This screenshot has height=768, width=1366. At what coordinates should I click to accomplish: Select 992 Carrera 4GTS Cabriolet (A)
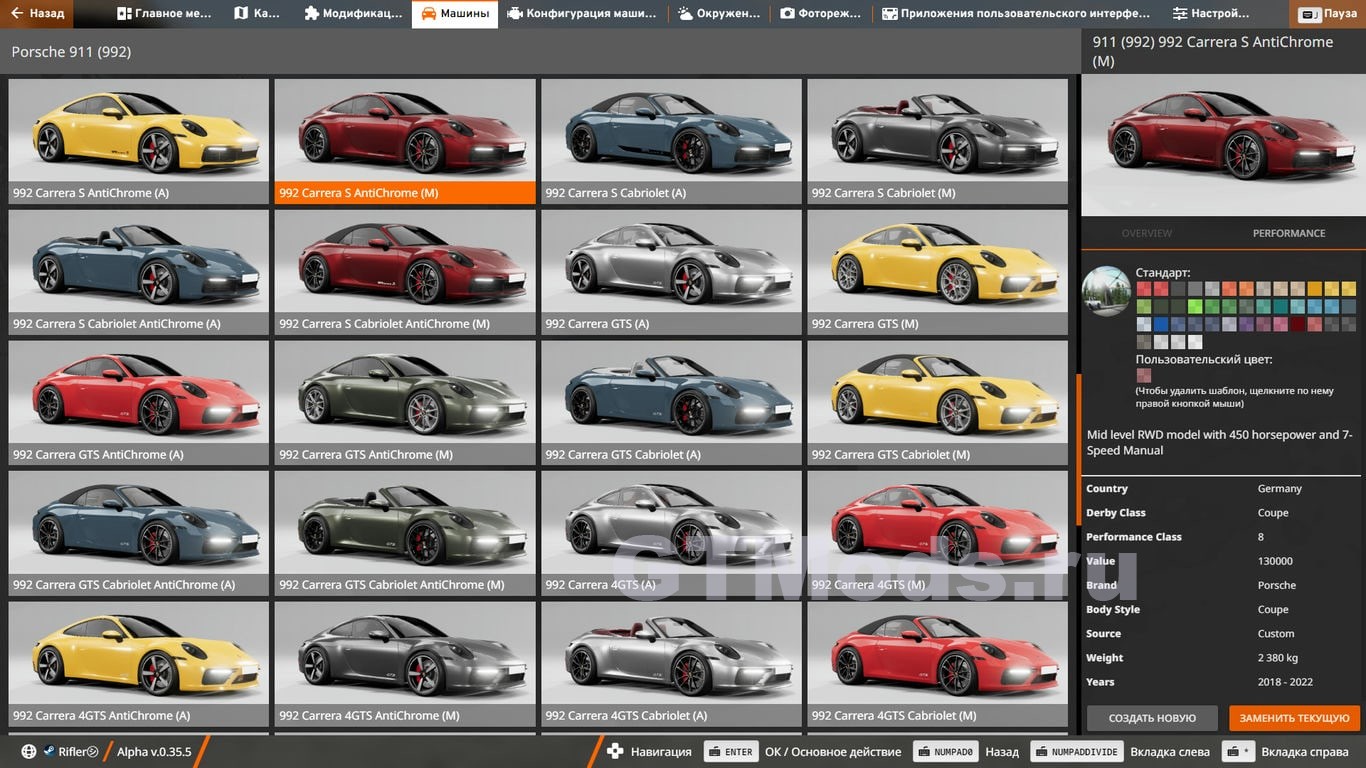pos(671,664)
